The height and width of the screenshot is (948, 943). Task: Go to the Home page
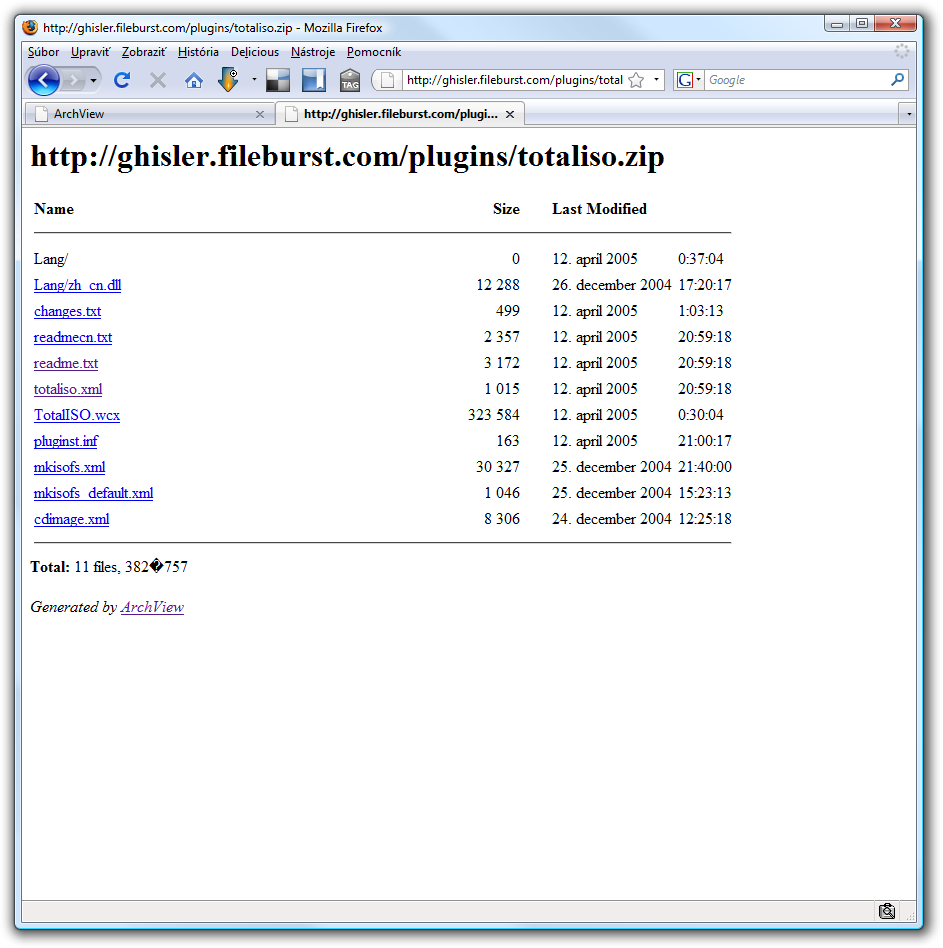(x=193, y=80)
